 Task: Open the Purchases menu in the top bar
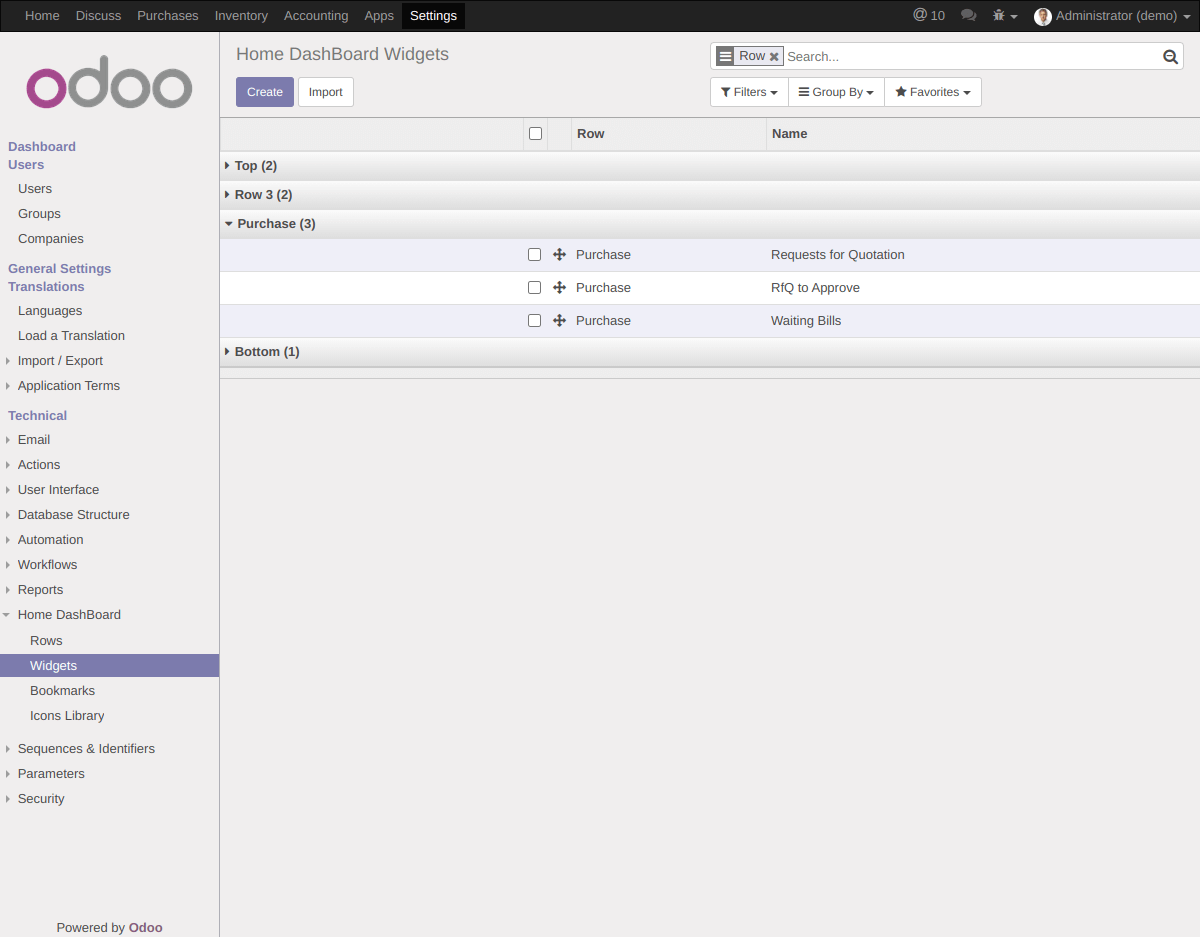pyautogui.click(x=167, y=15)
